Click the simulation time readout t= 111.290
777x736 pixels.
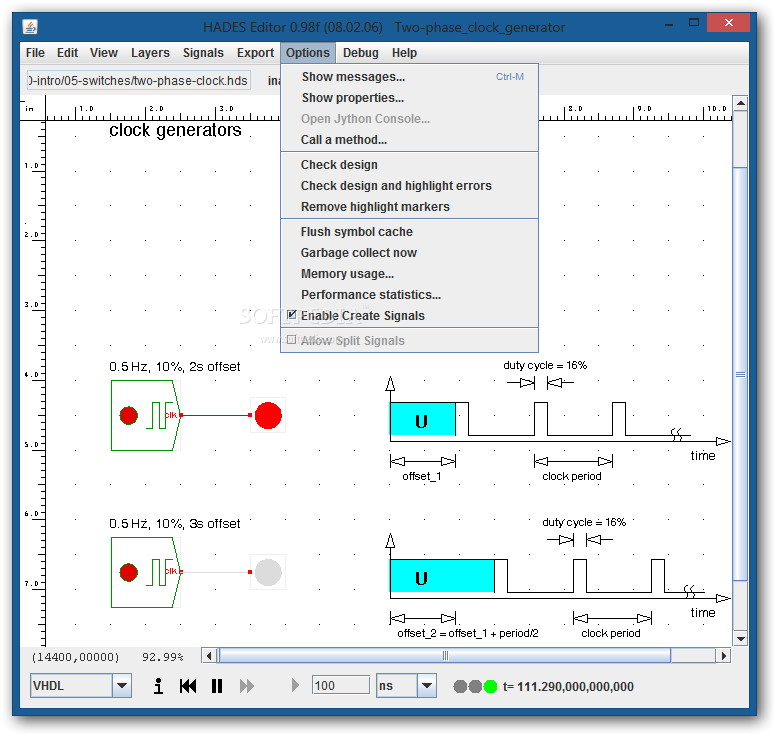click(568, 686)
